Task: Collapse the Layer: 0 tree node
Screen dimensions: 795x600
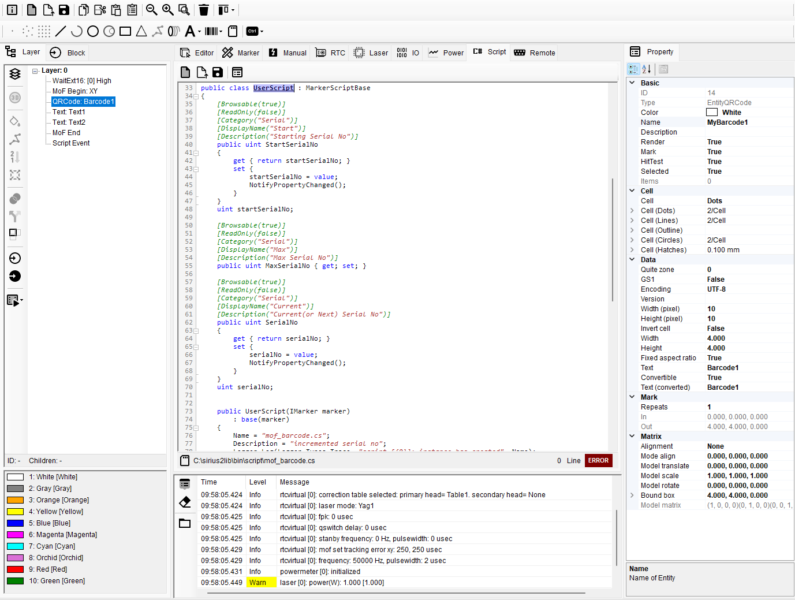Action: pyautogui.click(x=33, y=71)
